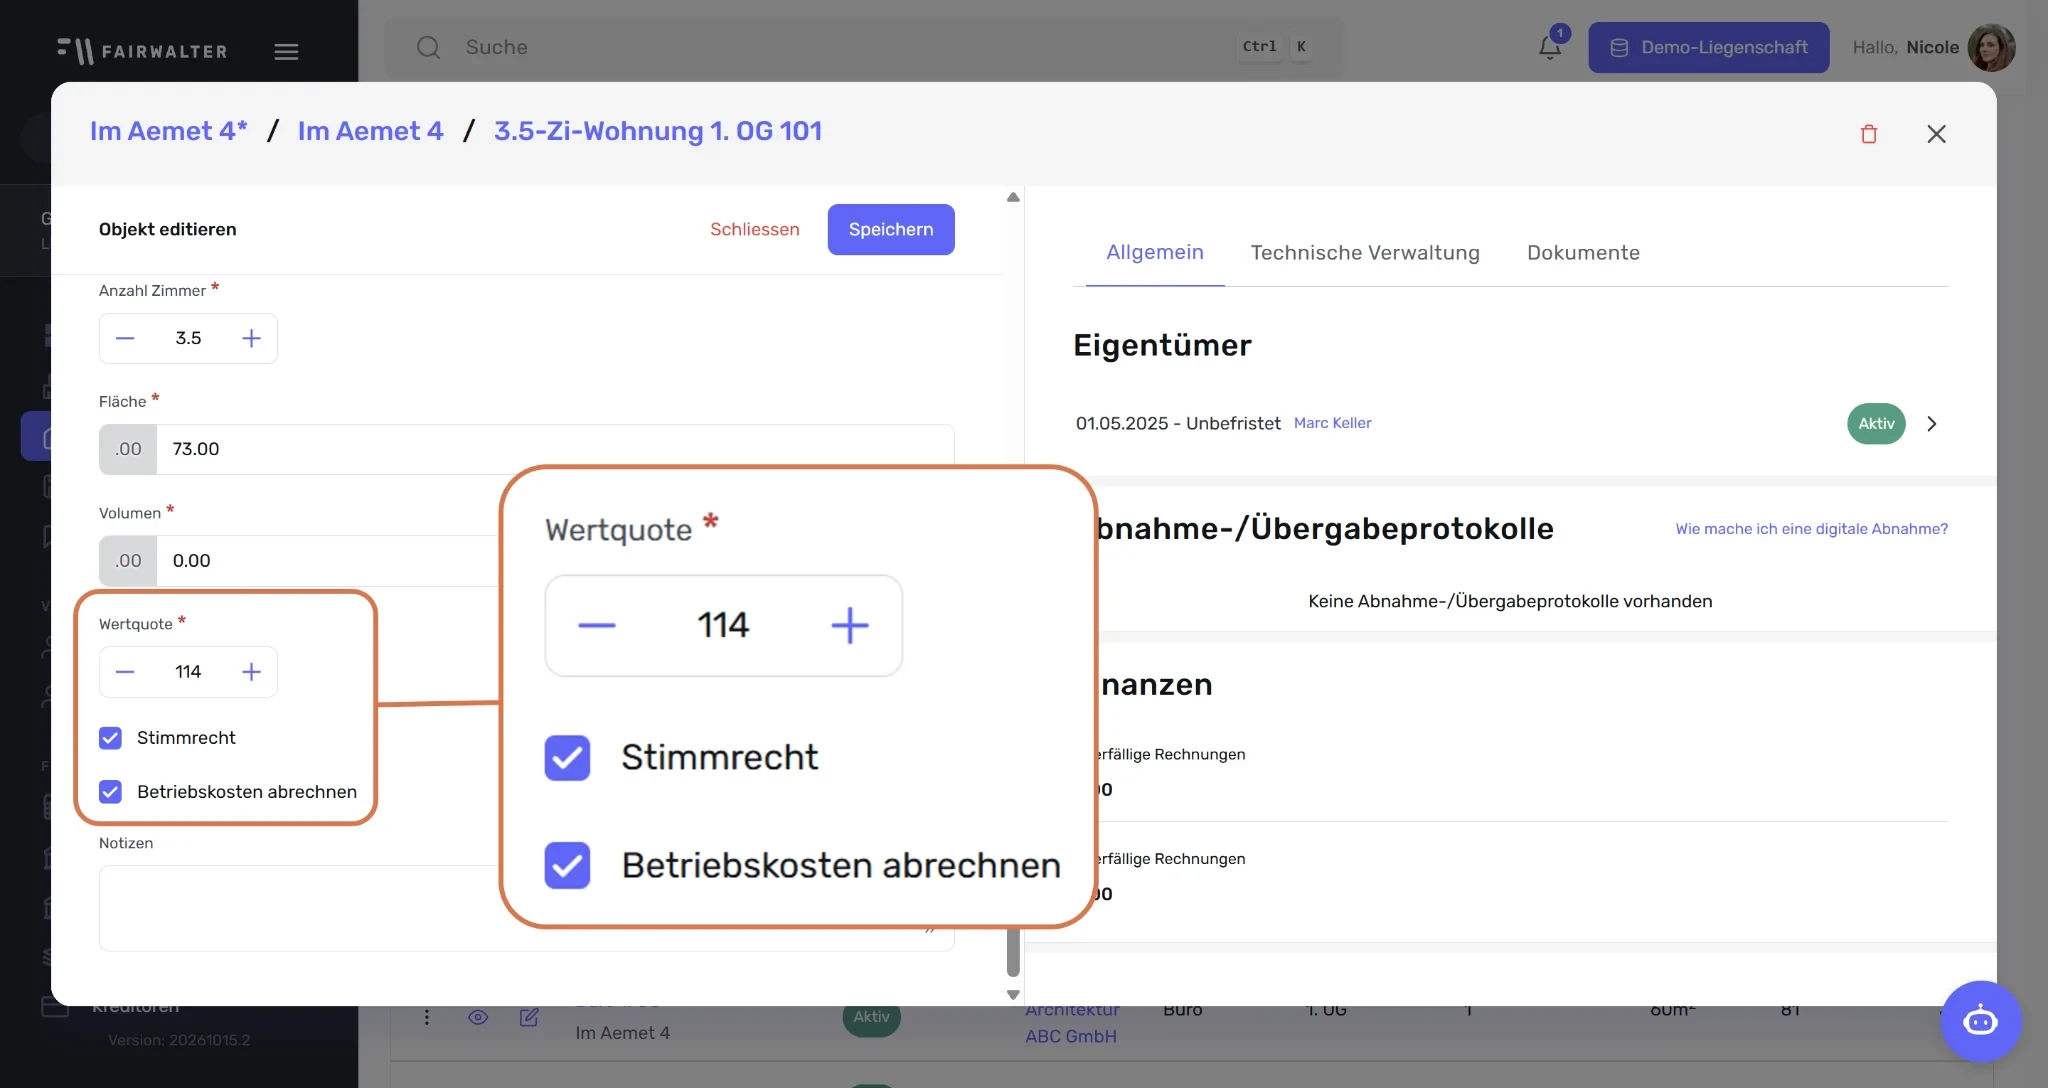Toggle the Stimmrecht checkbox in edit form
The width and height of the screenshot is (2048, 1088).
(110, 738)
